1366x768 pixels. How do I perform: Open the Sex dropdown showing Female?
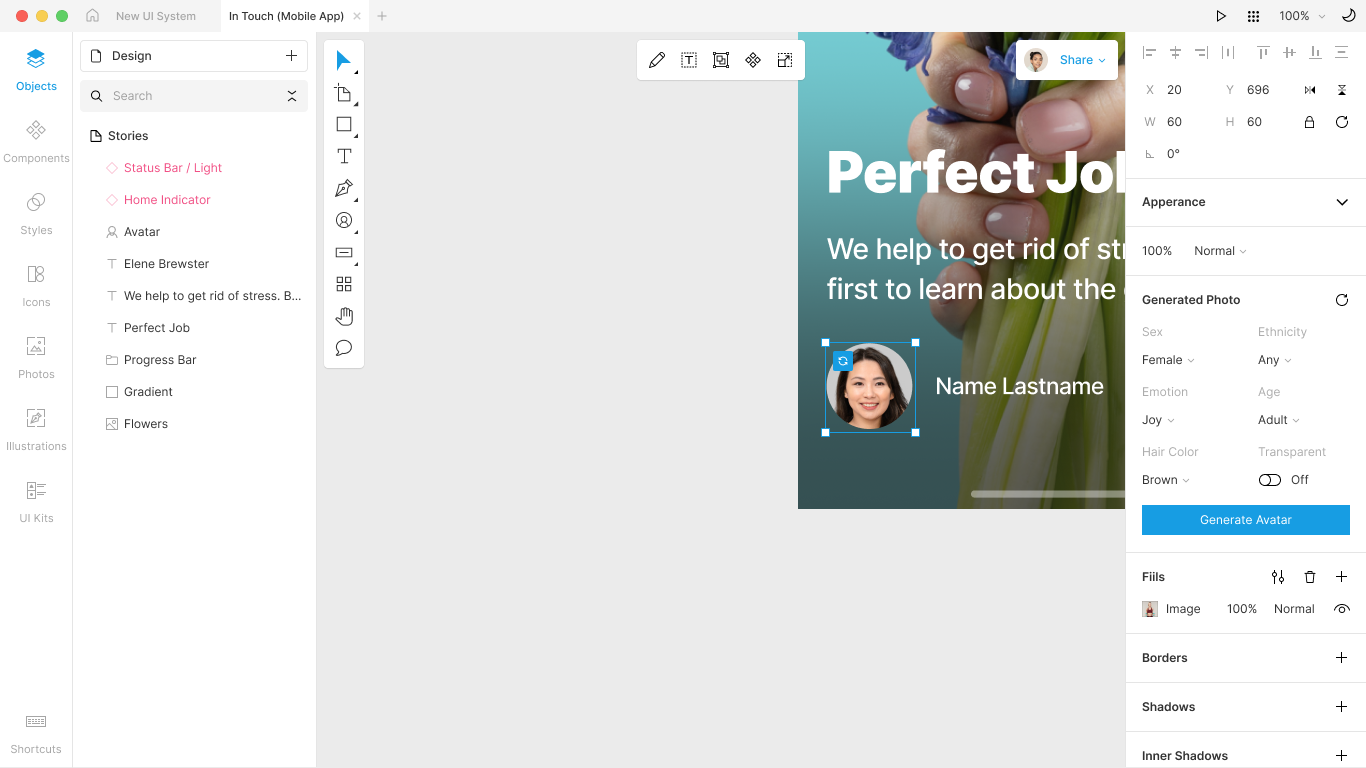click(1168, 360)
